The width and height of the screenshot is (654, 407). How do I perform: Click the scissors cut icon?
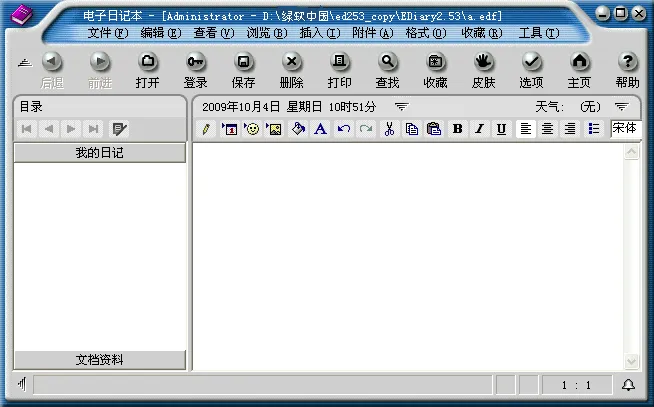389,129
